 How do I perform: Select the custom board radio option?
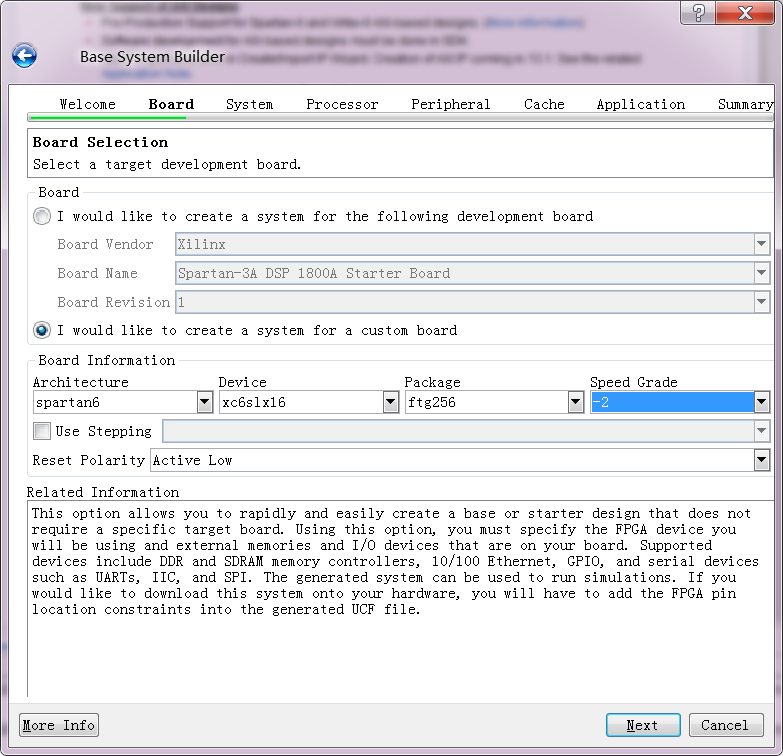42,330
